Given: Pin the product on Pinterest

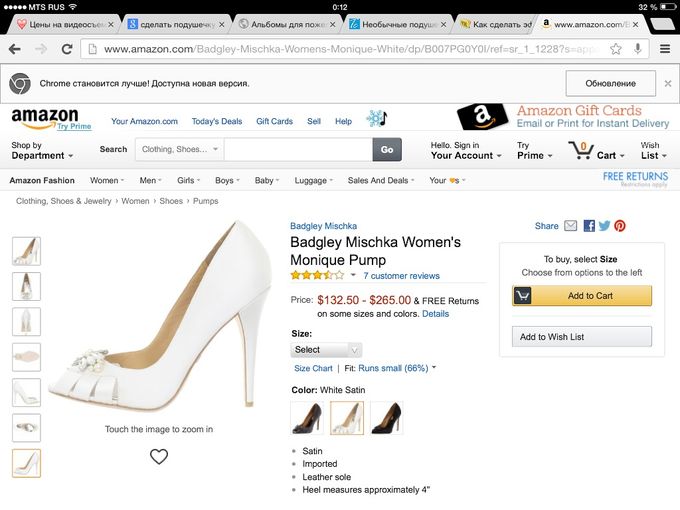Looking at the screenshot, I should tap(620, 226).
